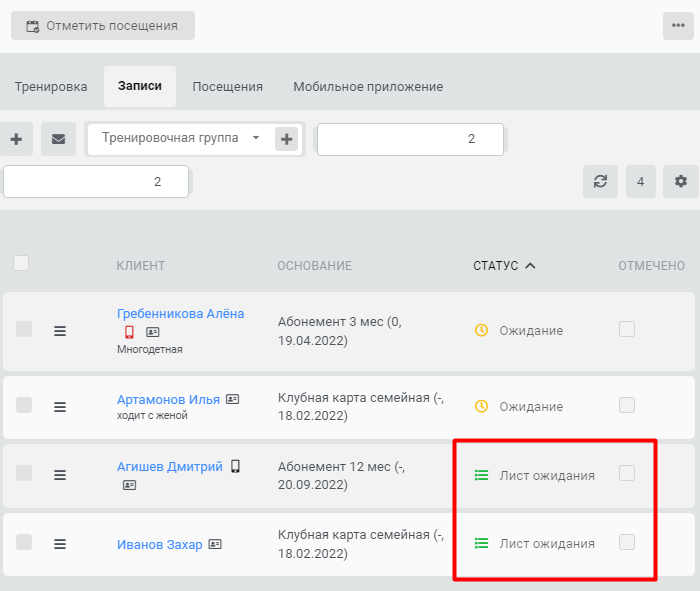
Task: Select row checkbox for Гребенникова Алёна
Action: (24, 329)
